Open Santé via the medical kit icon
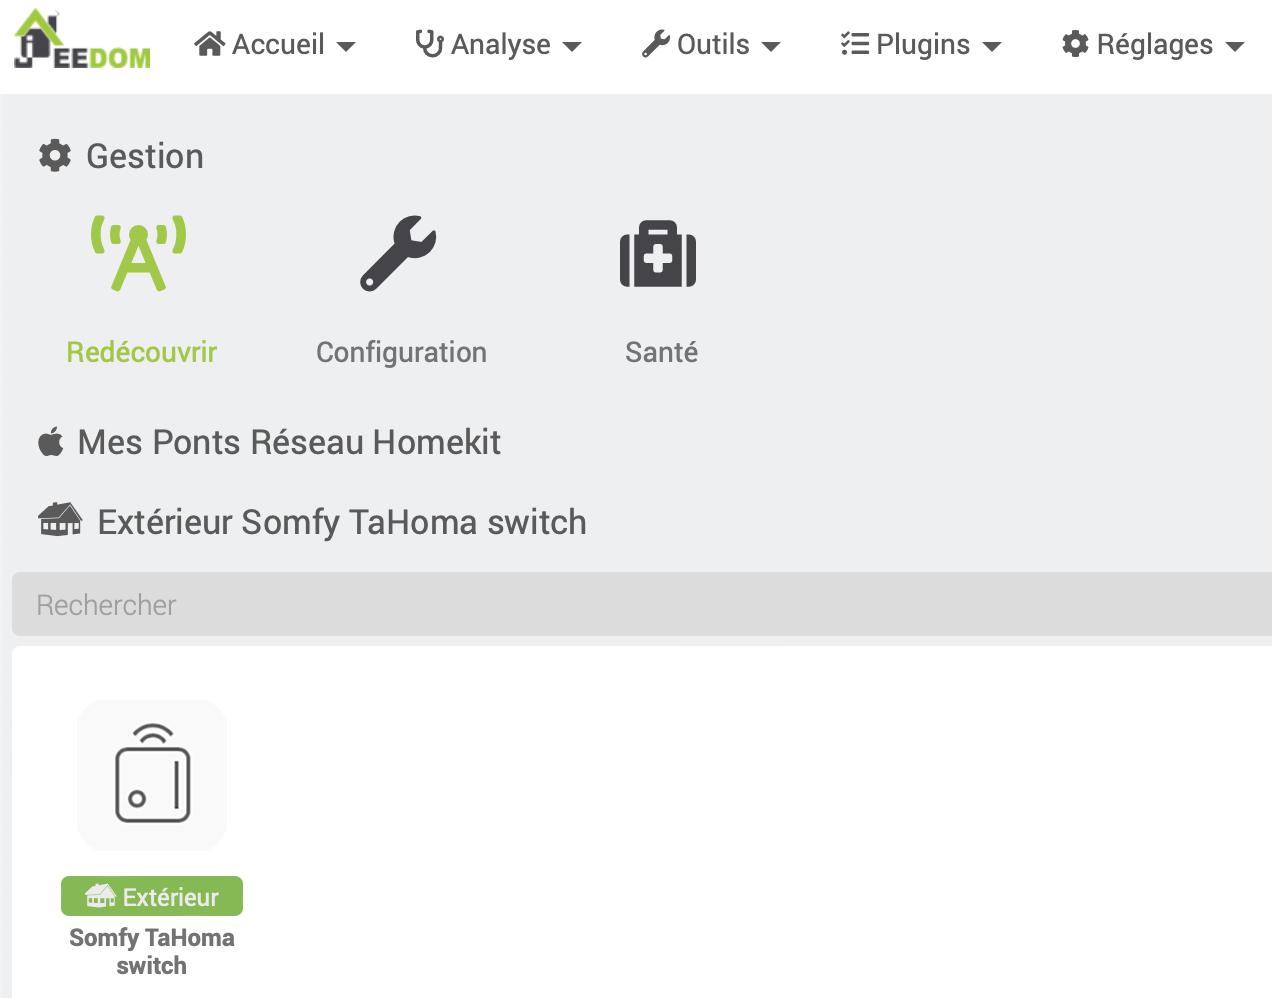Viewport: 1272px width, 998px height. pos(658,254)
